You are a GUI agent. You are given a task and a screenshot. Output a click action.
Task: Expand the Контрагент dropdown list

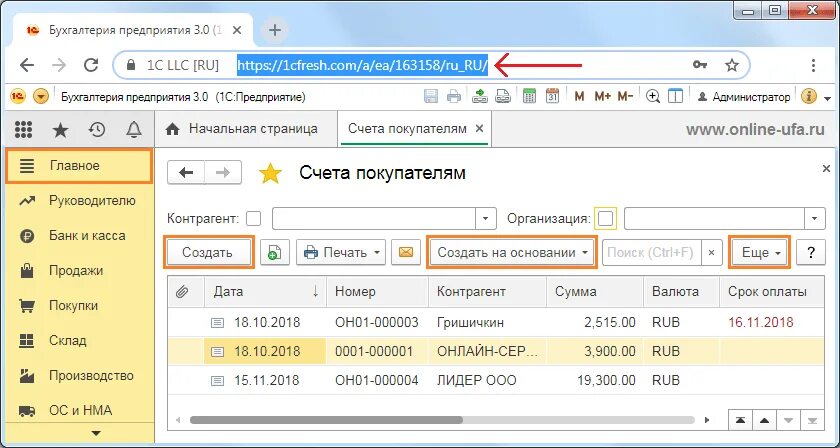[485, 219]
